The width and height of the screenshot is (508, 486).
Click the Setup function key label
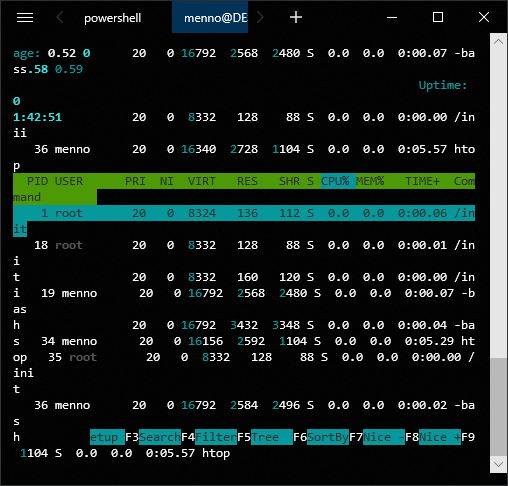[x=107, y=437]
